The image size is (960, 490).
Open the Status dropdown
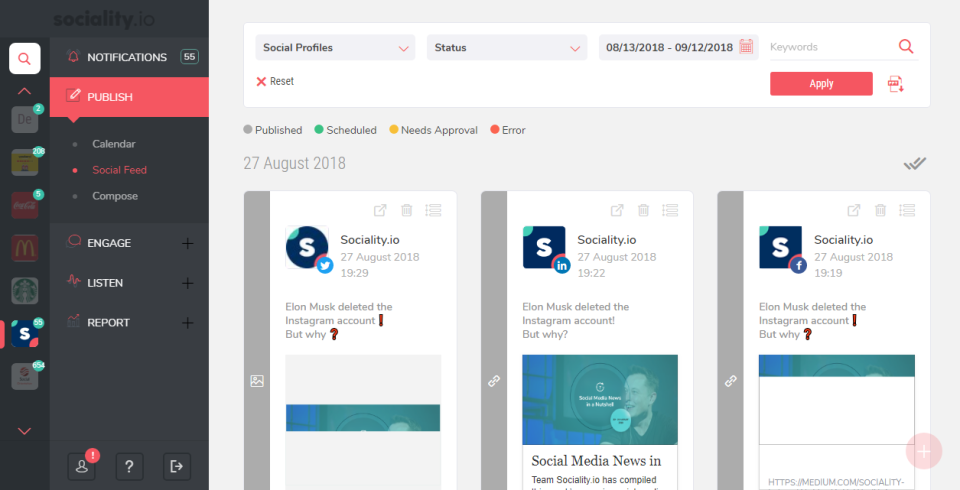pos(507,47)
